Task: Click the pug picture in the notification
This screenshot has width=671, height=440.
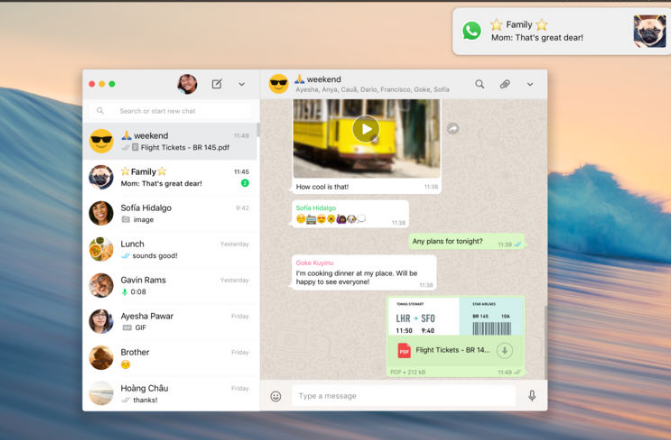Action: (650, 31)
